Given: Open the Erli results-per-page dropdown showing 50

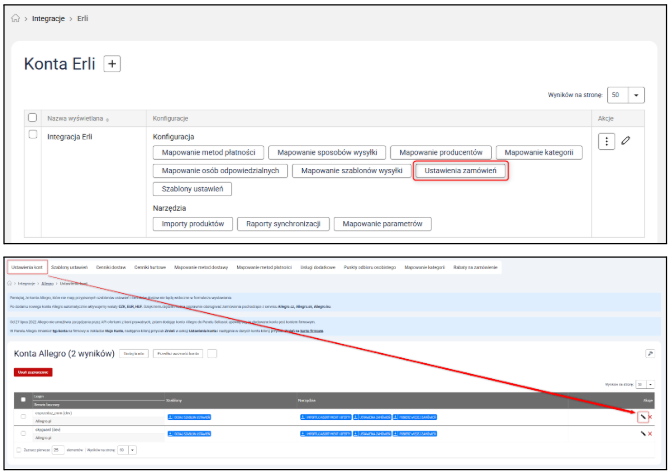Looking at the screenshot, I should (626, 95).
